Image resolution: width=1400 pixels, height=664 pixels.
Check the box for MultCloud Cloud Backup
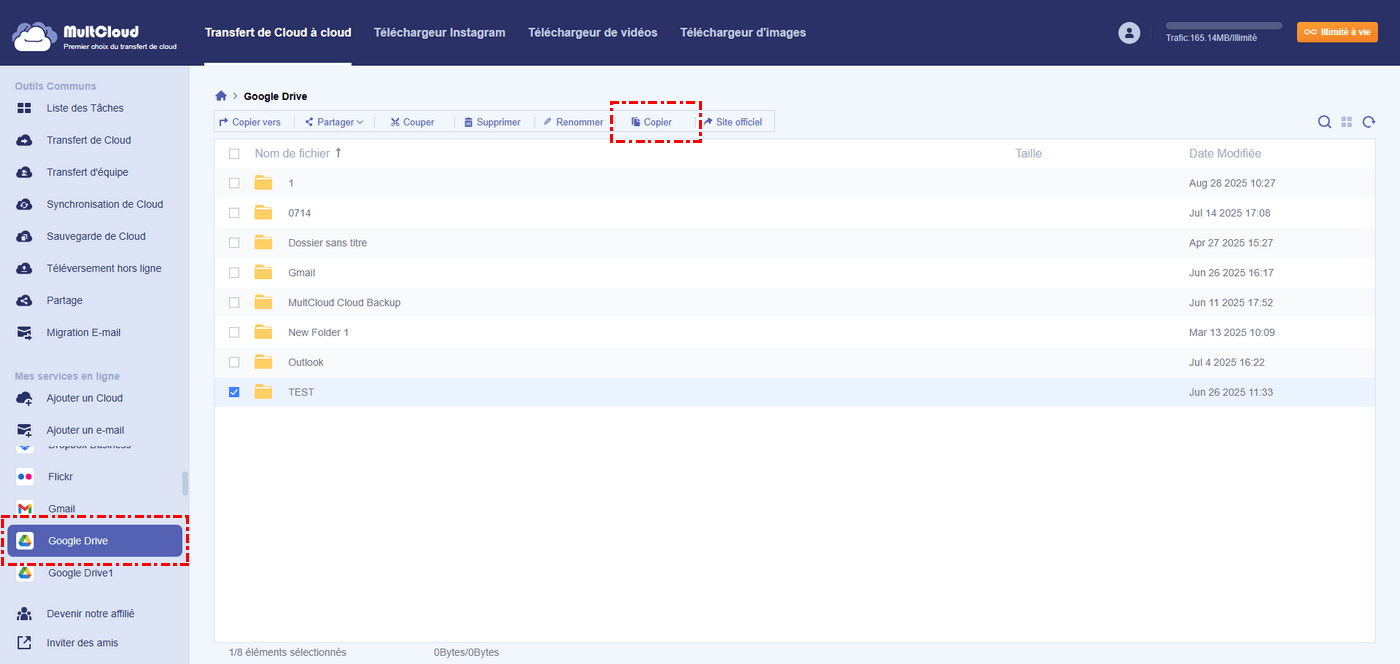(x=234, y=302)
